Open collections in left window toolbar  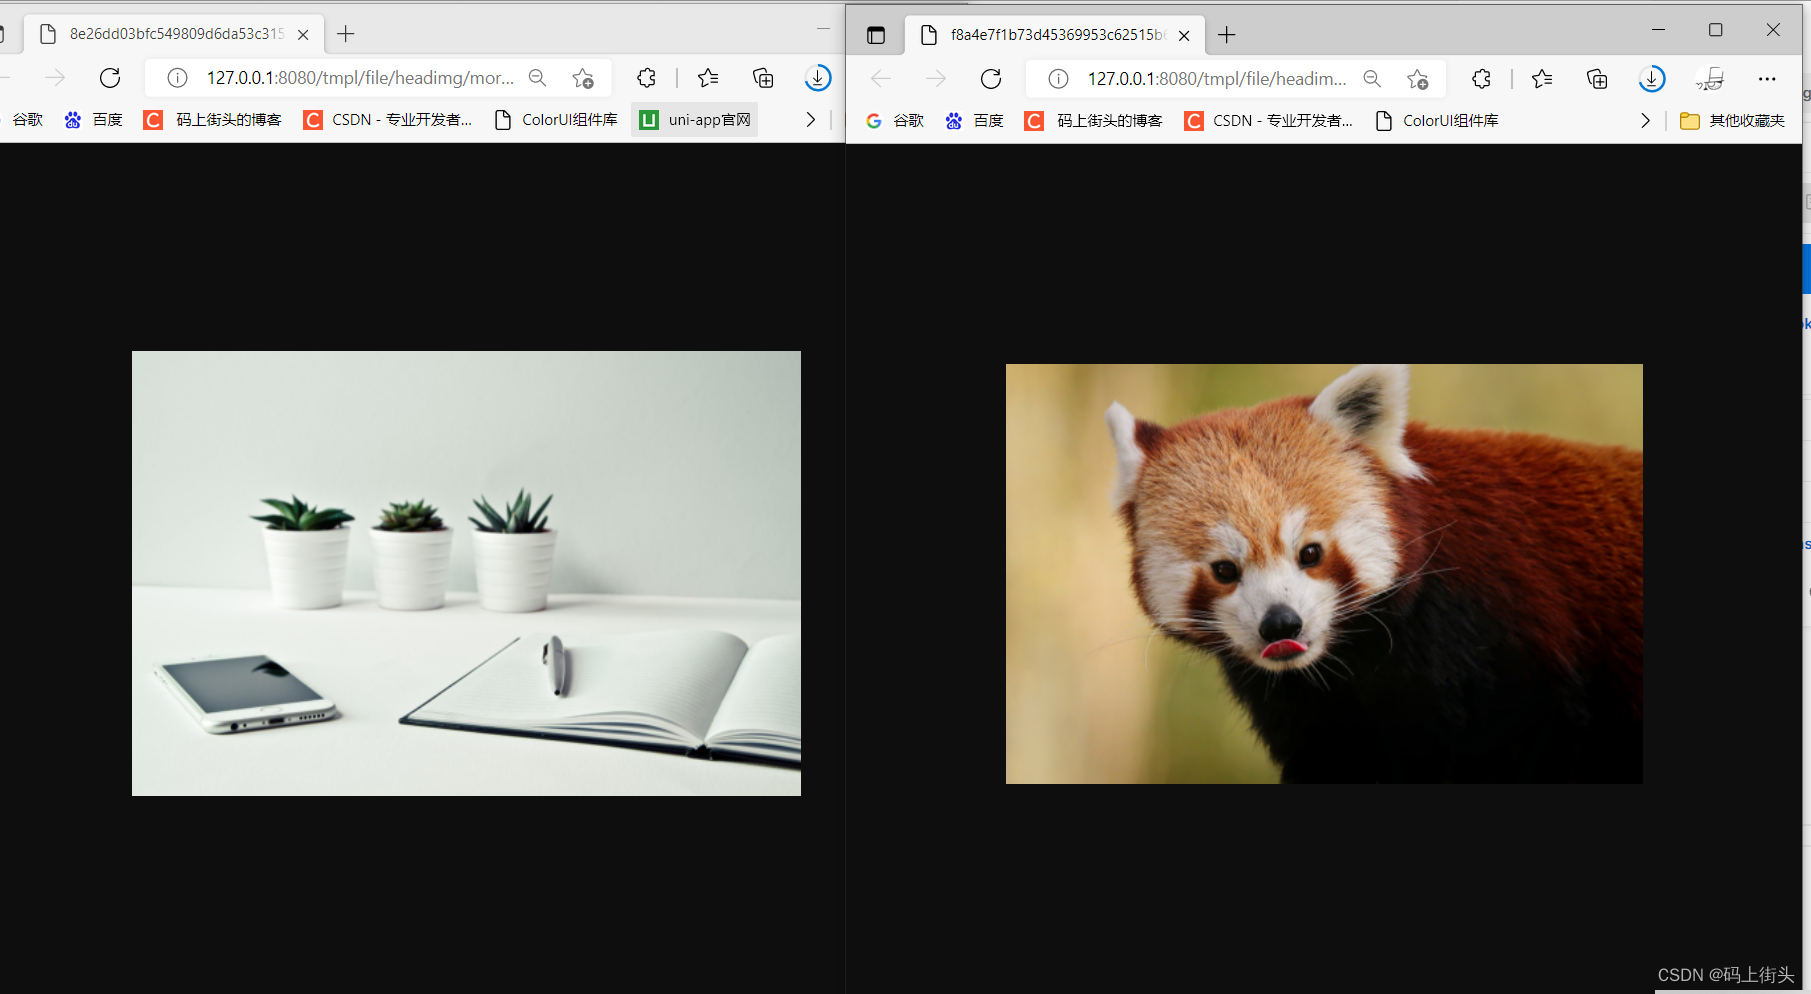(x=763, y=78)
